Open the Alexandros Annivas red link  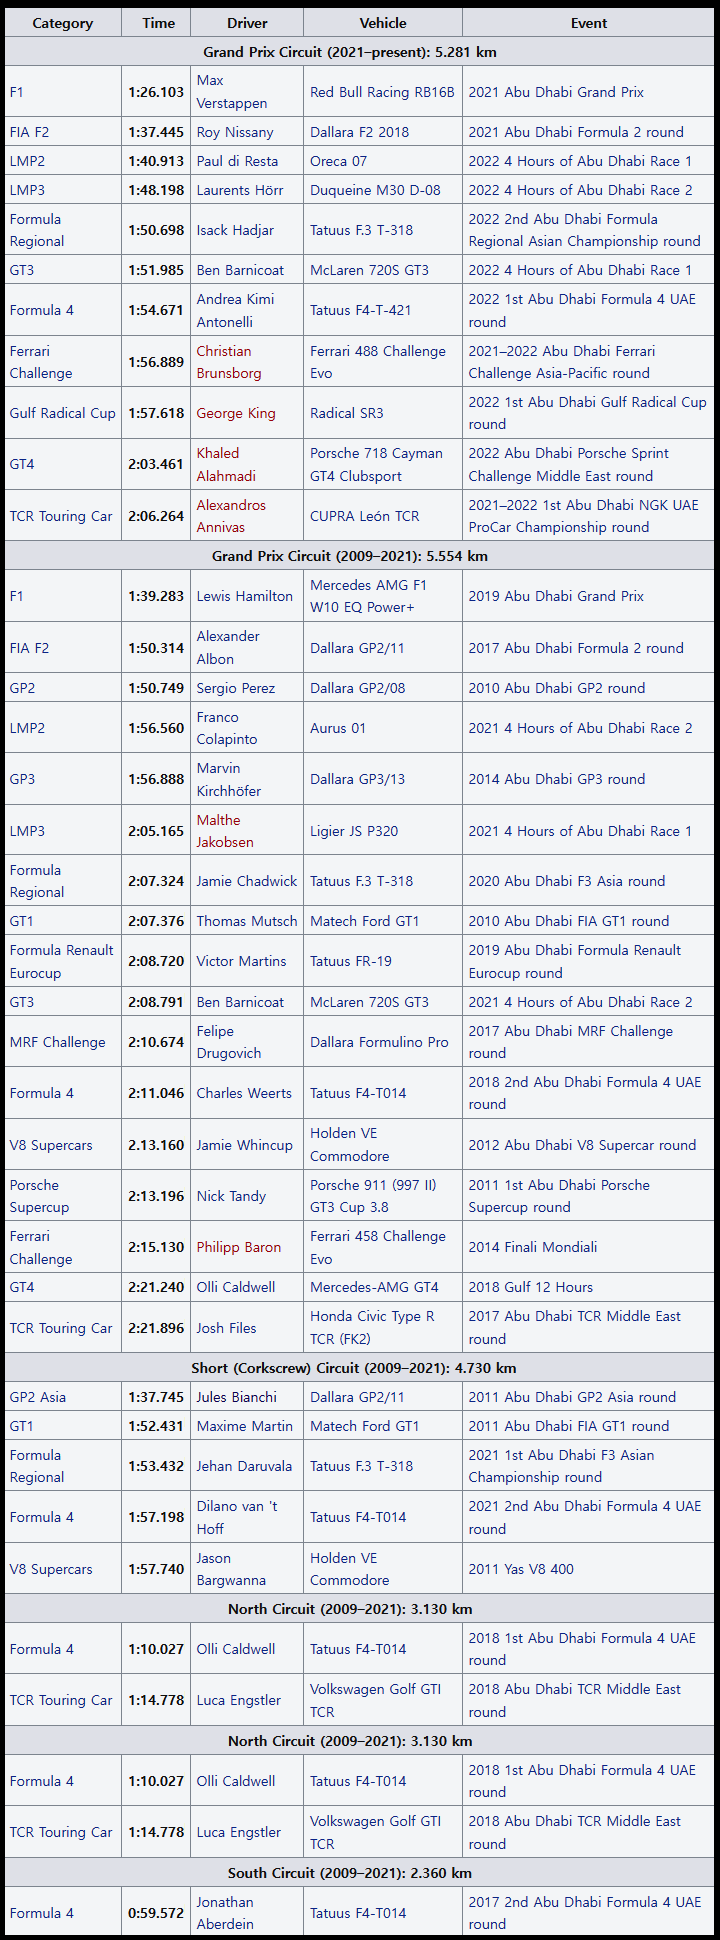[x=231, y=516]
